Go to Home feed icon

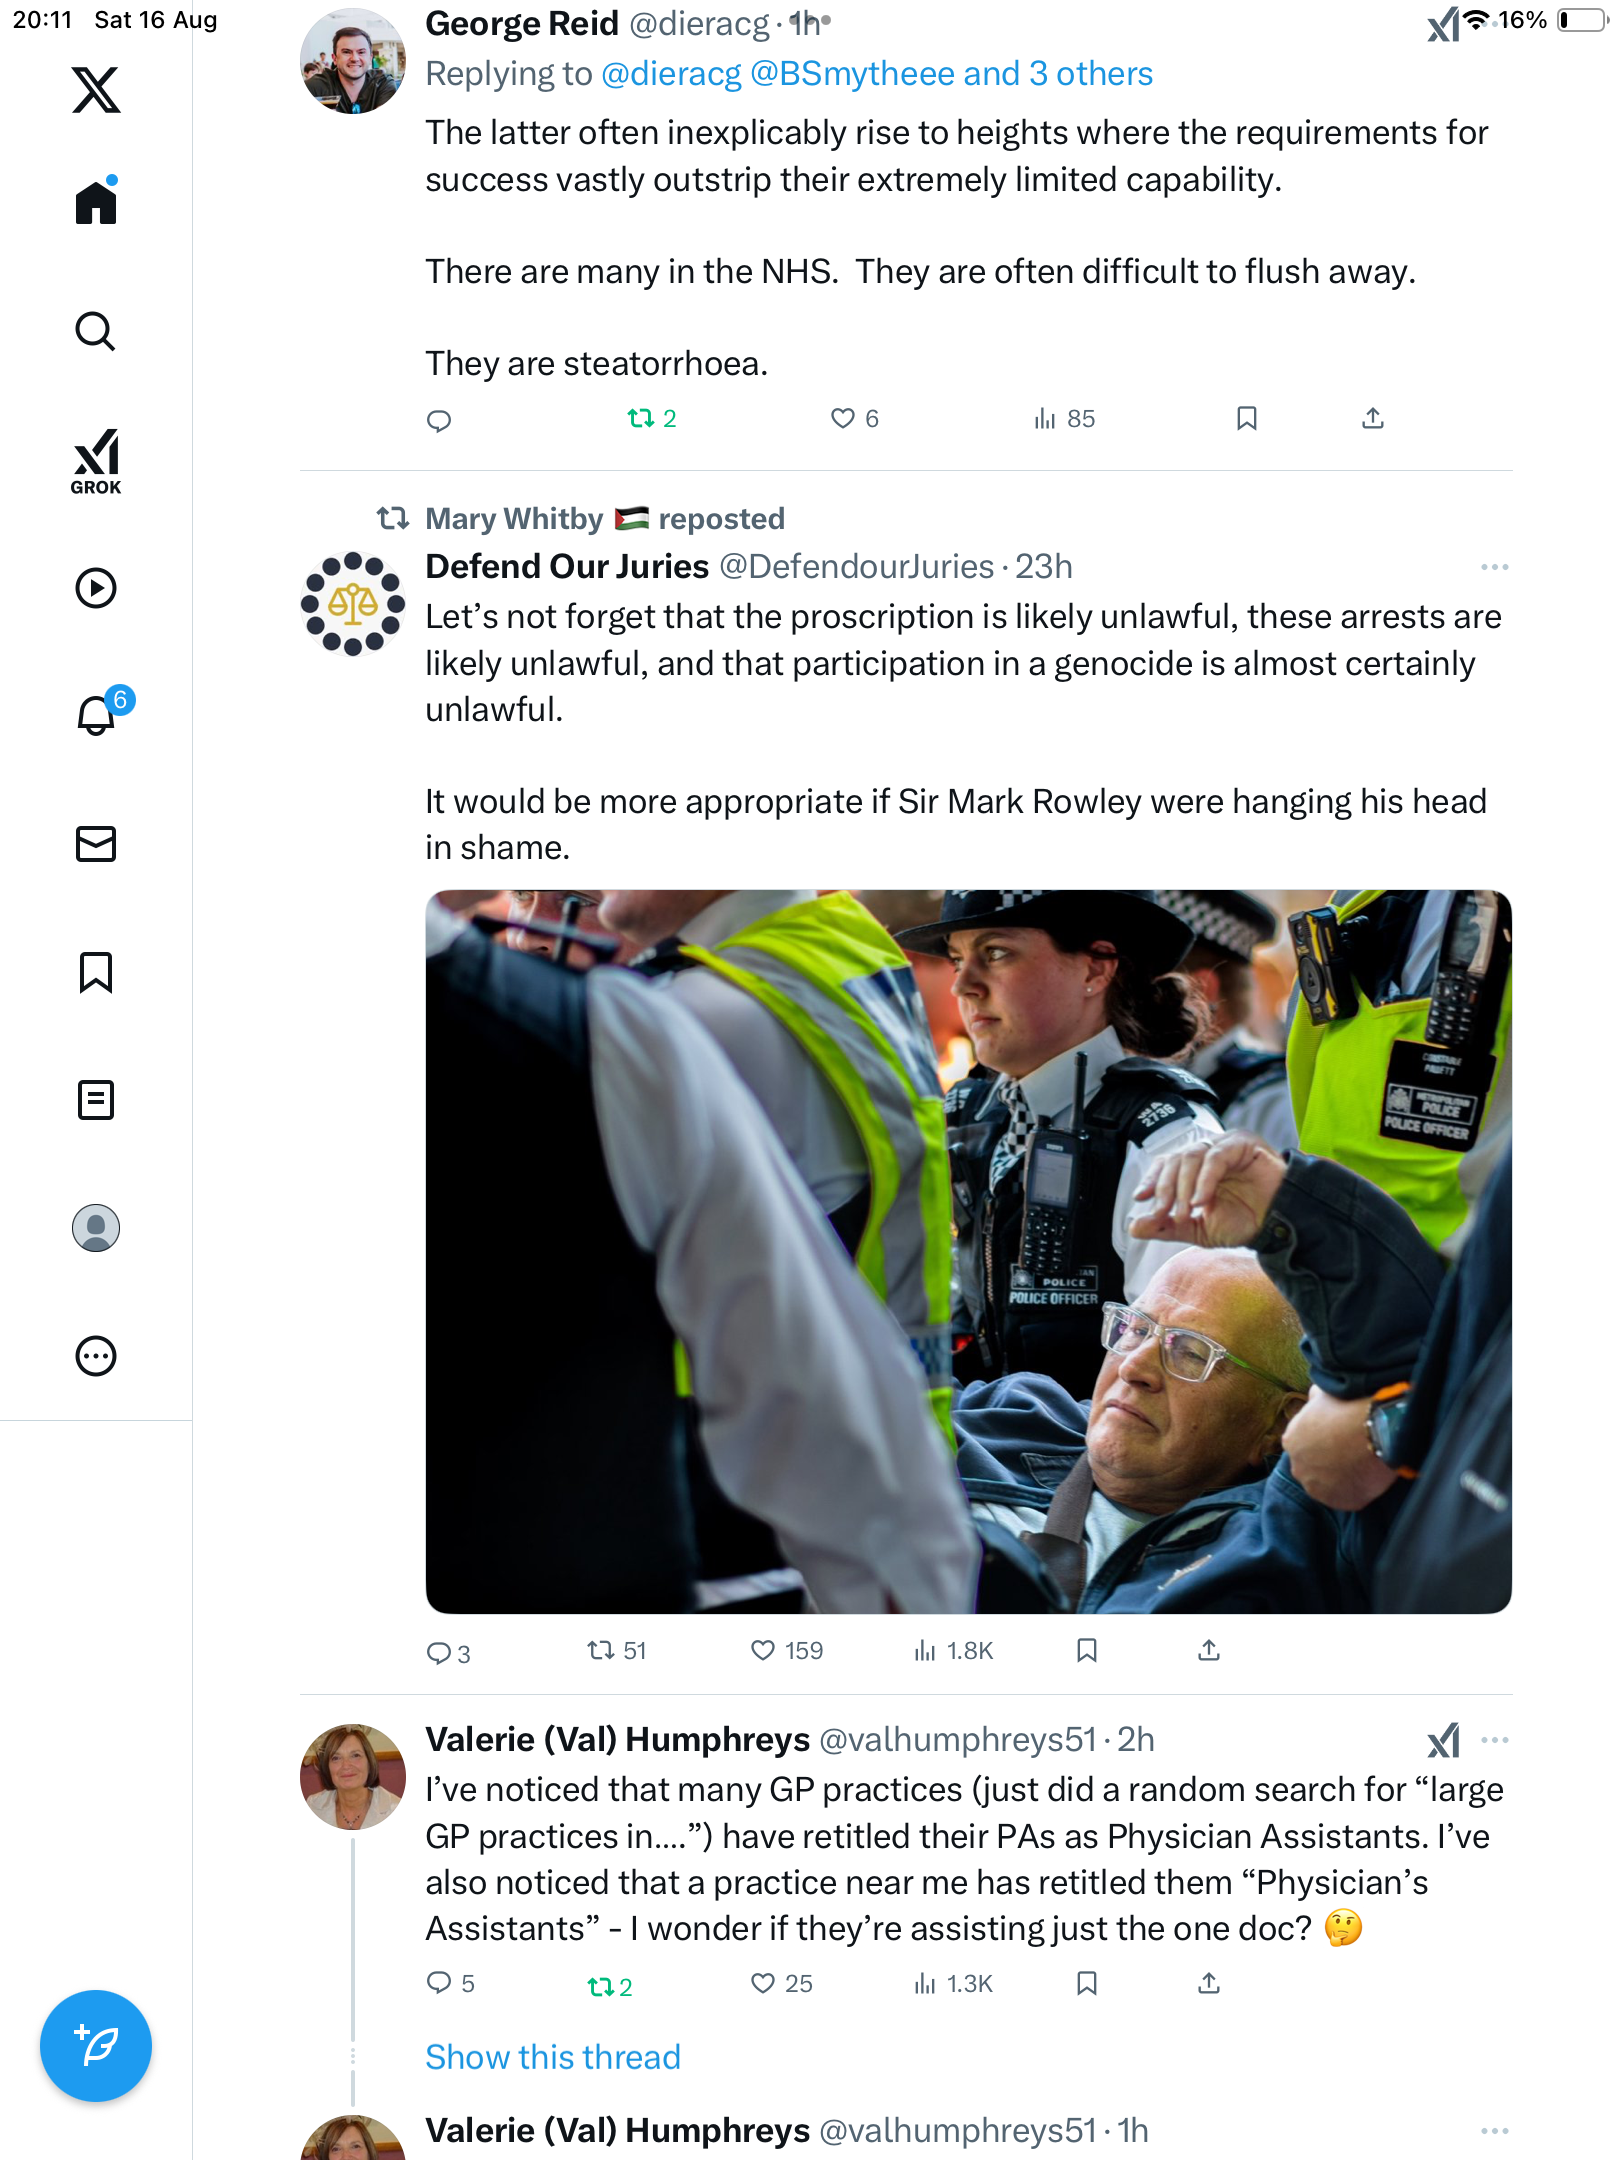pos(96,203)
